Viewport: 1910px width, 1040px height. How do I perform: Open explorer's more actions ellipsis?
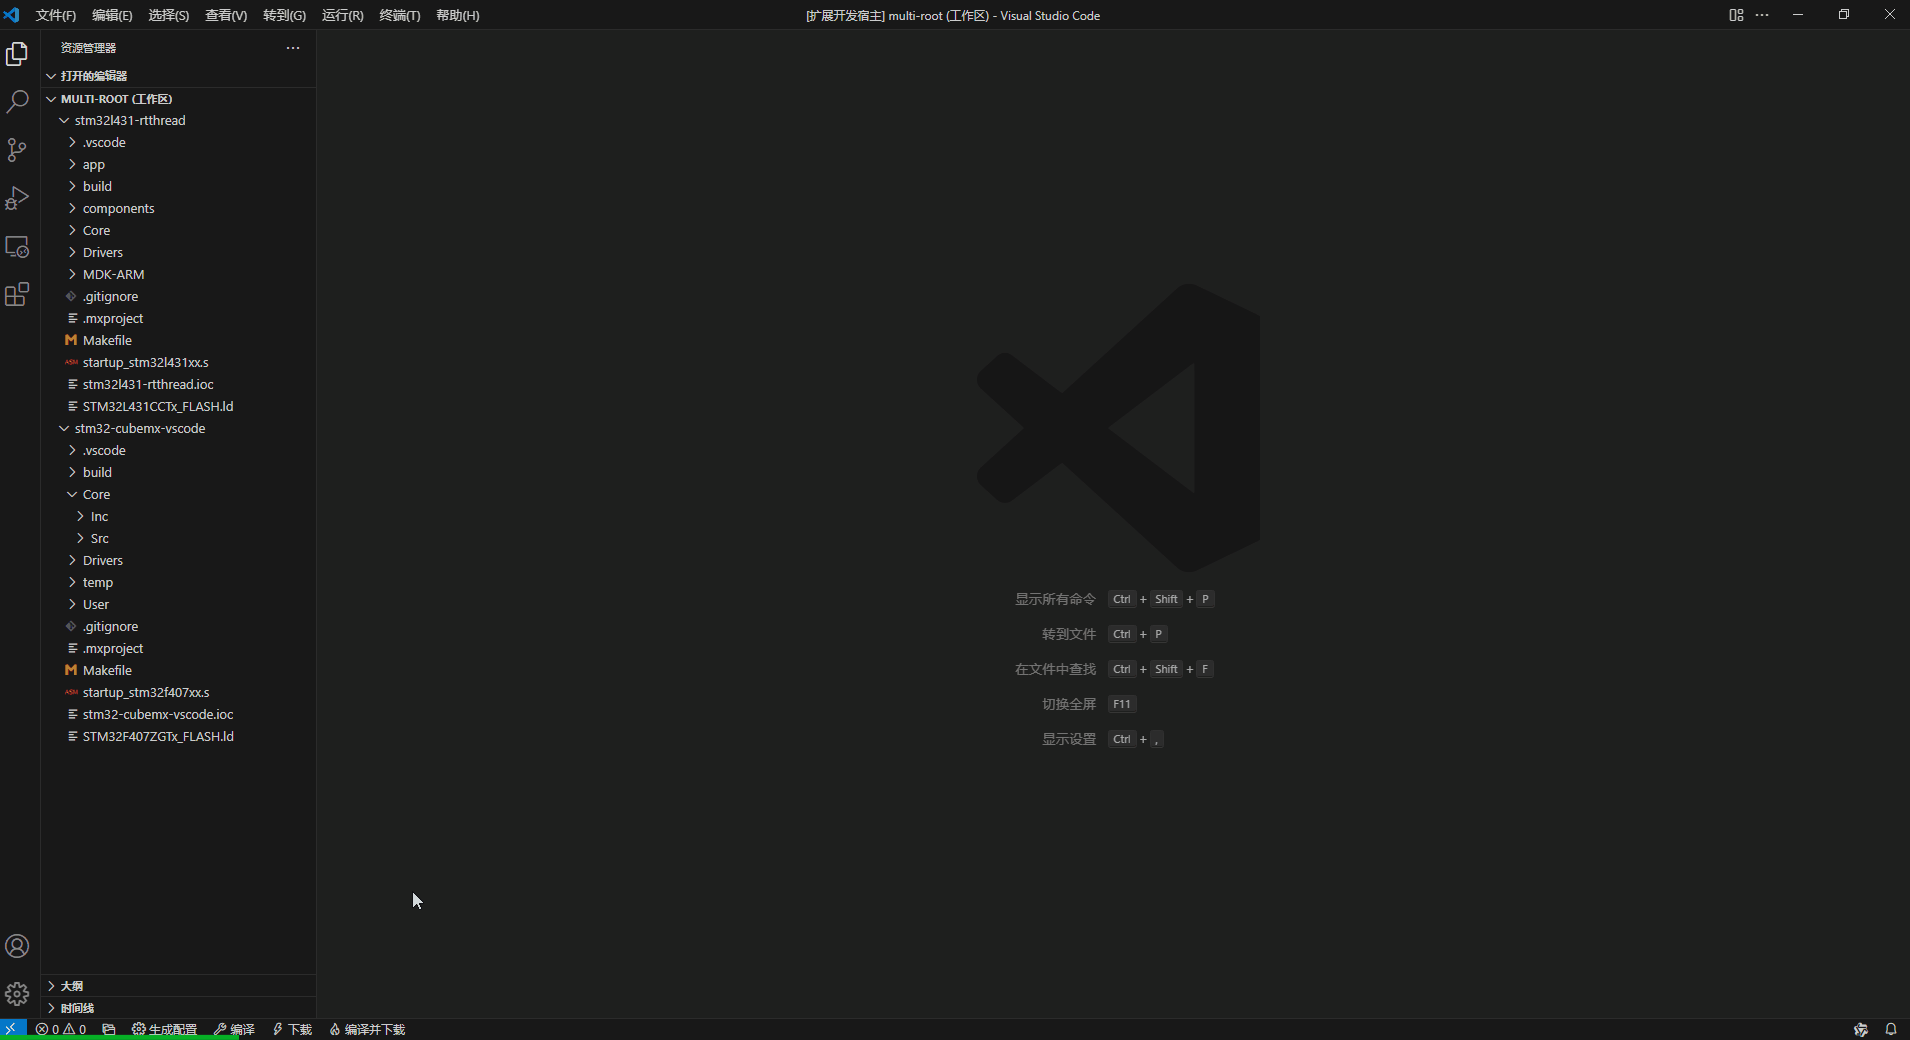[293, 48]
